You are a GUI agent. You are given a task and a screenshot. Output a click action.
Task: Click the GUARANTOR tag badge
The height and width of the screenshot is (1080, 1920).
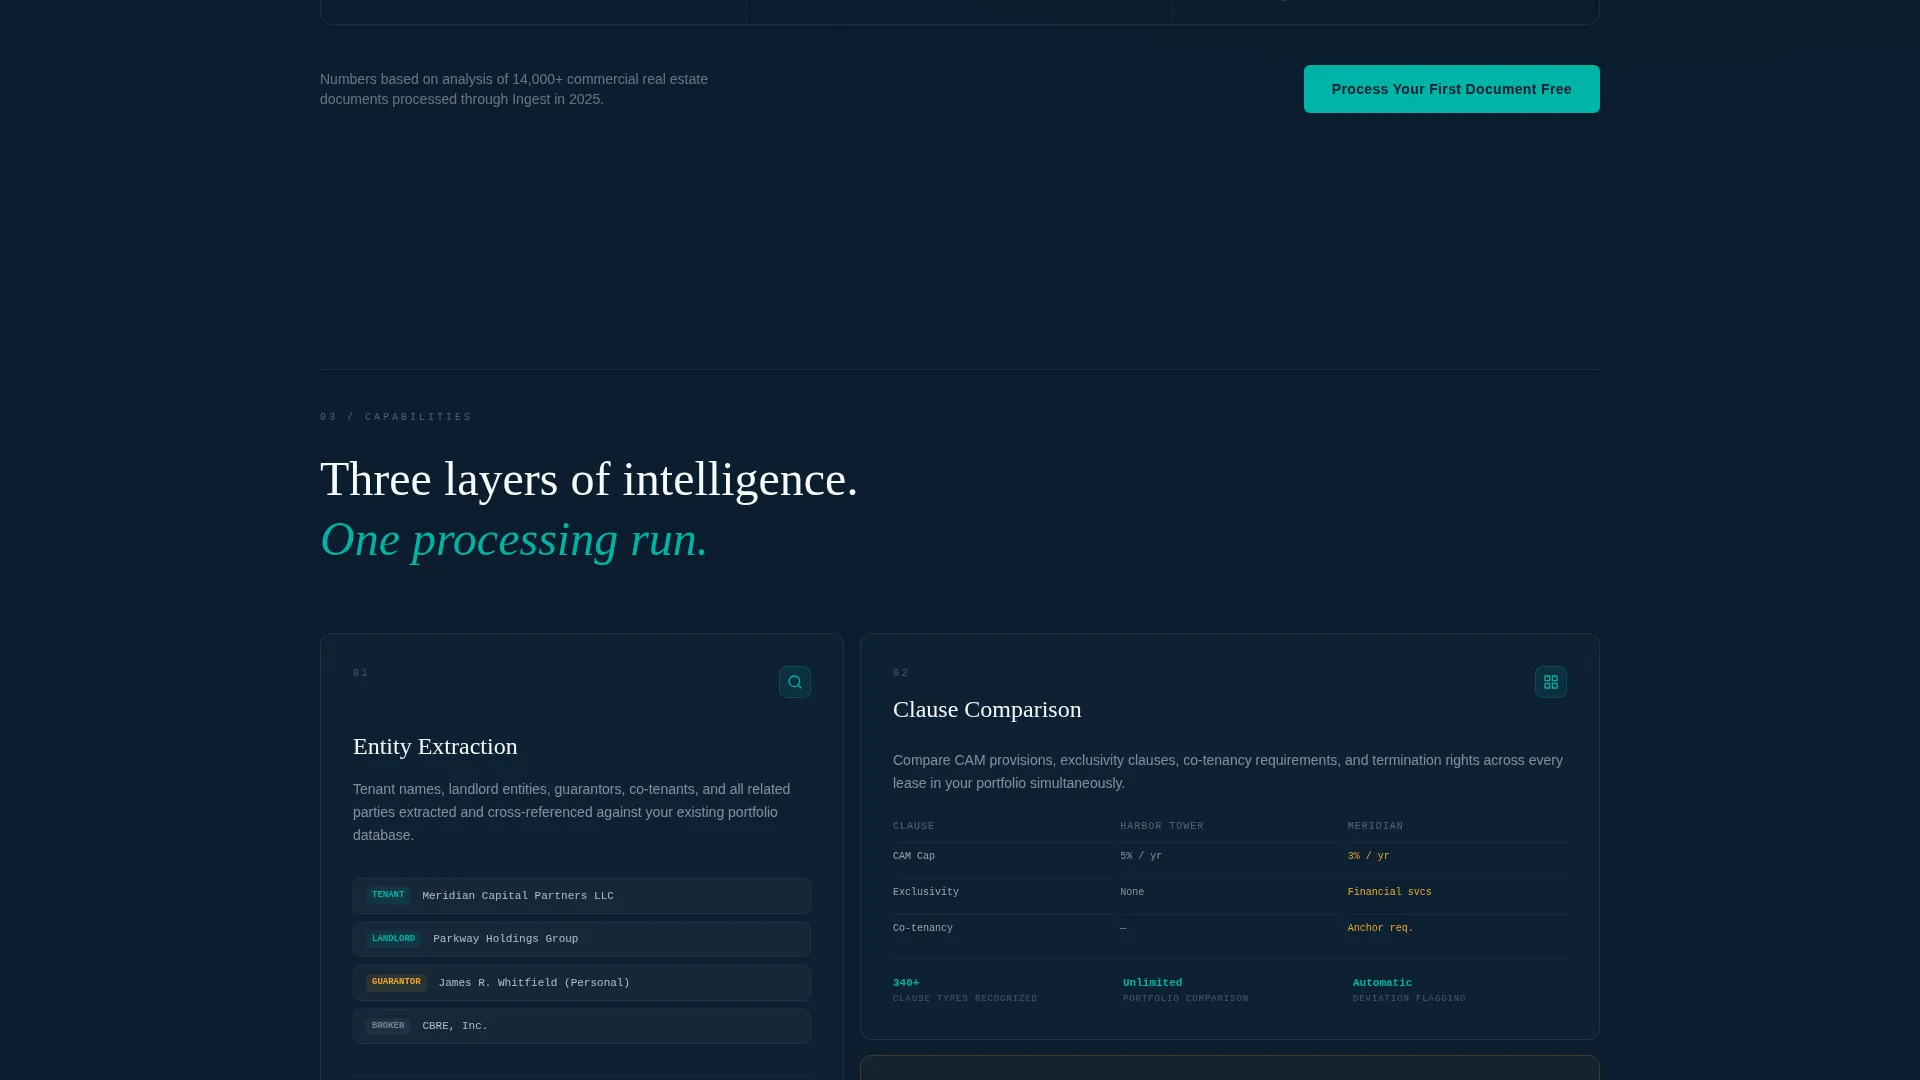[x=396, y=982]
